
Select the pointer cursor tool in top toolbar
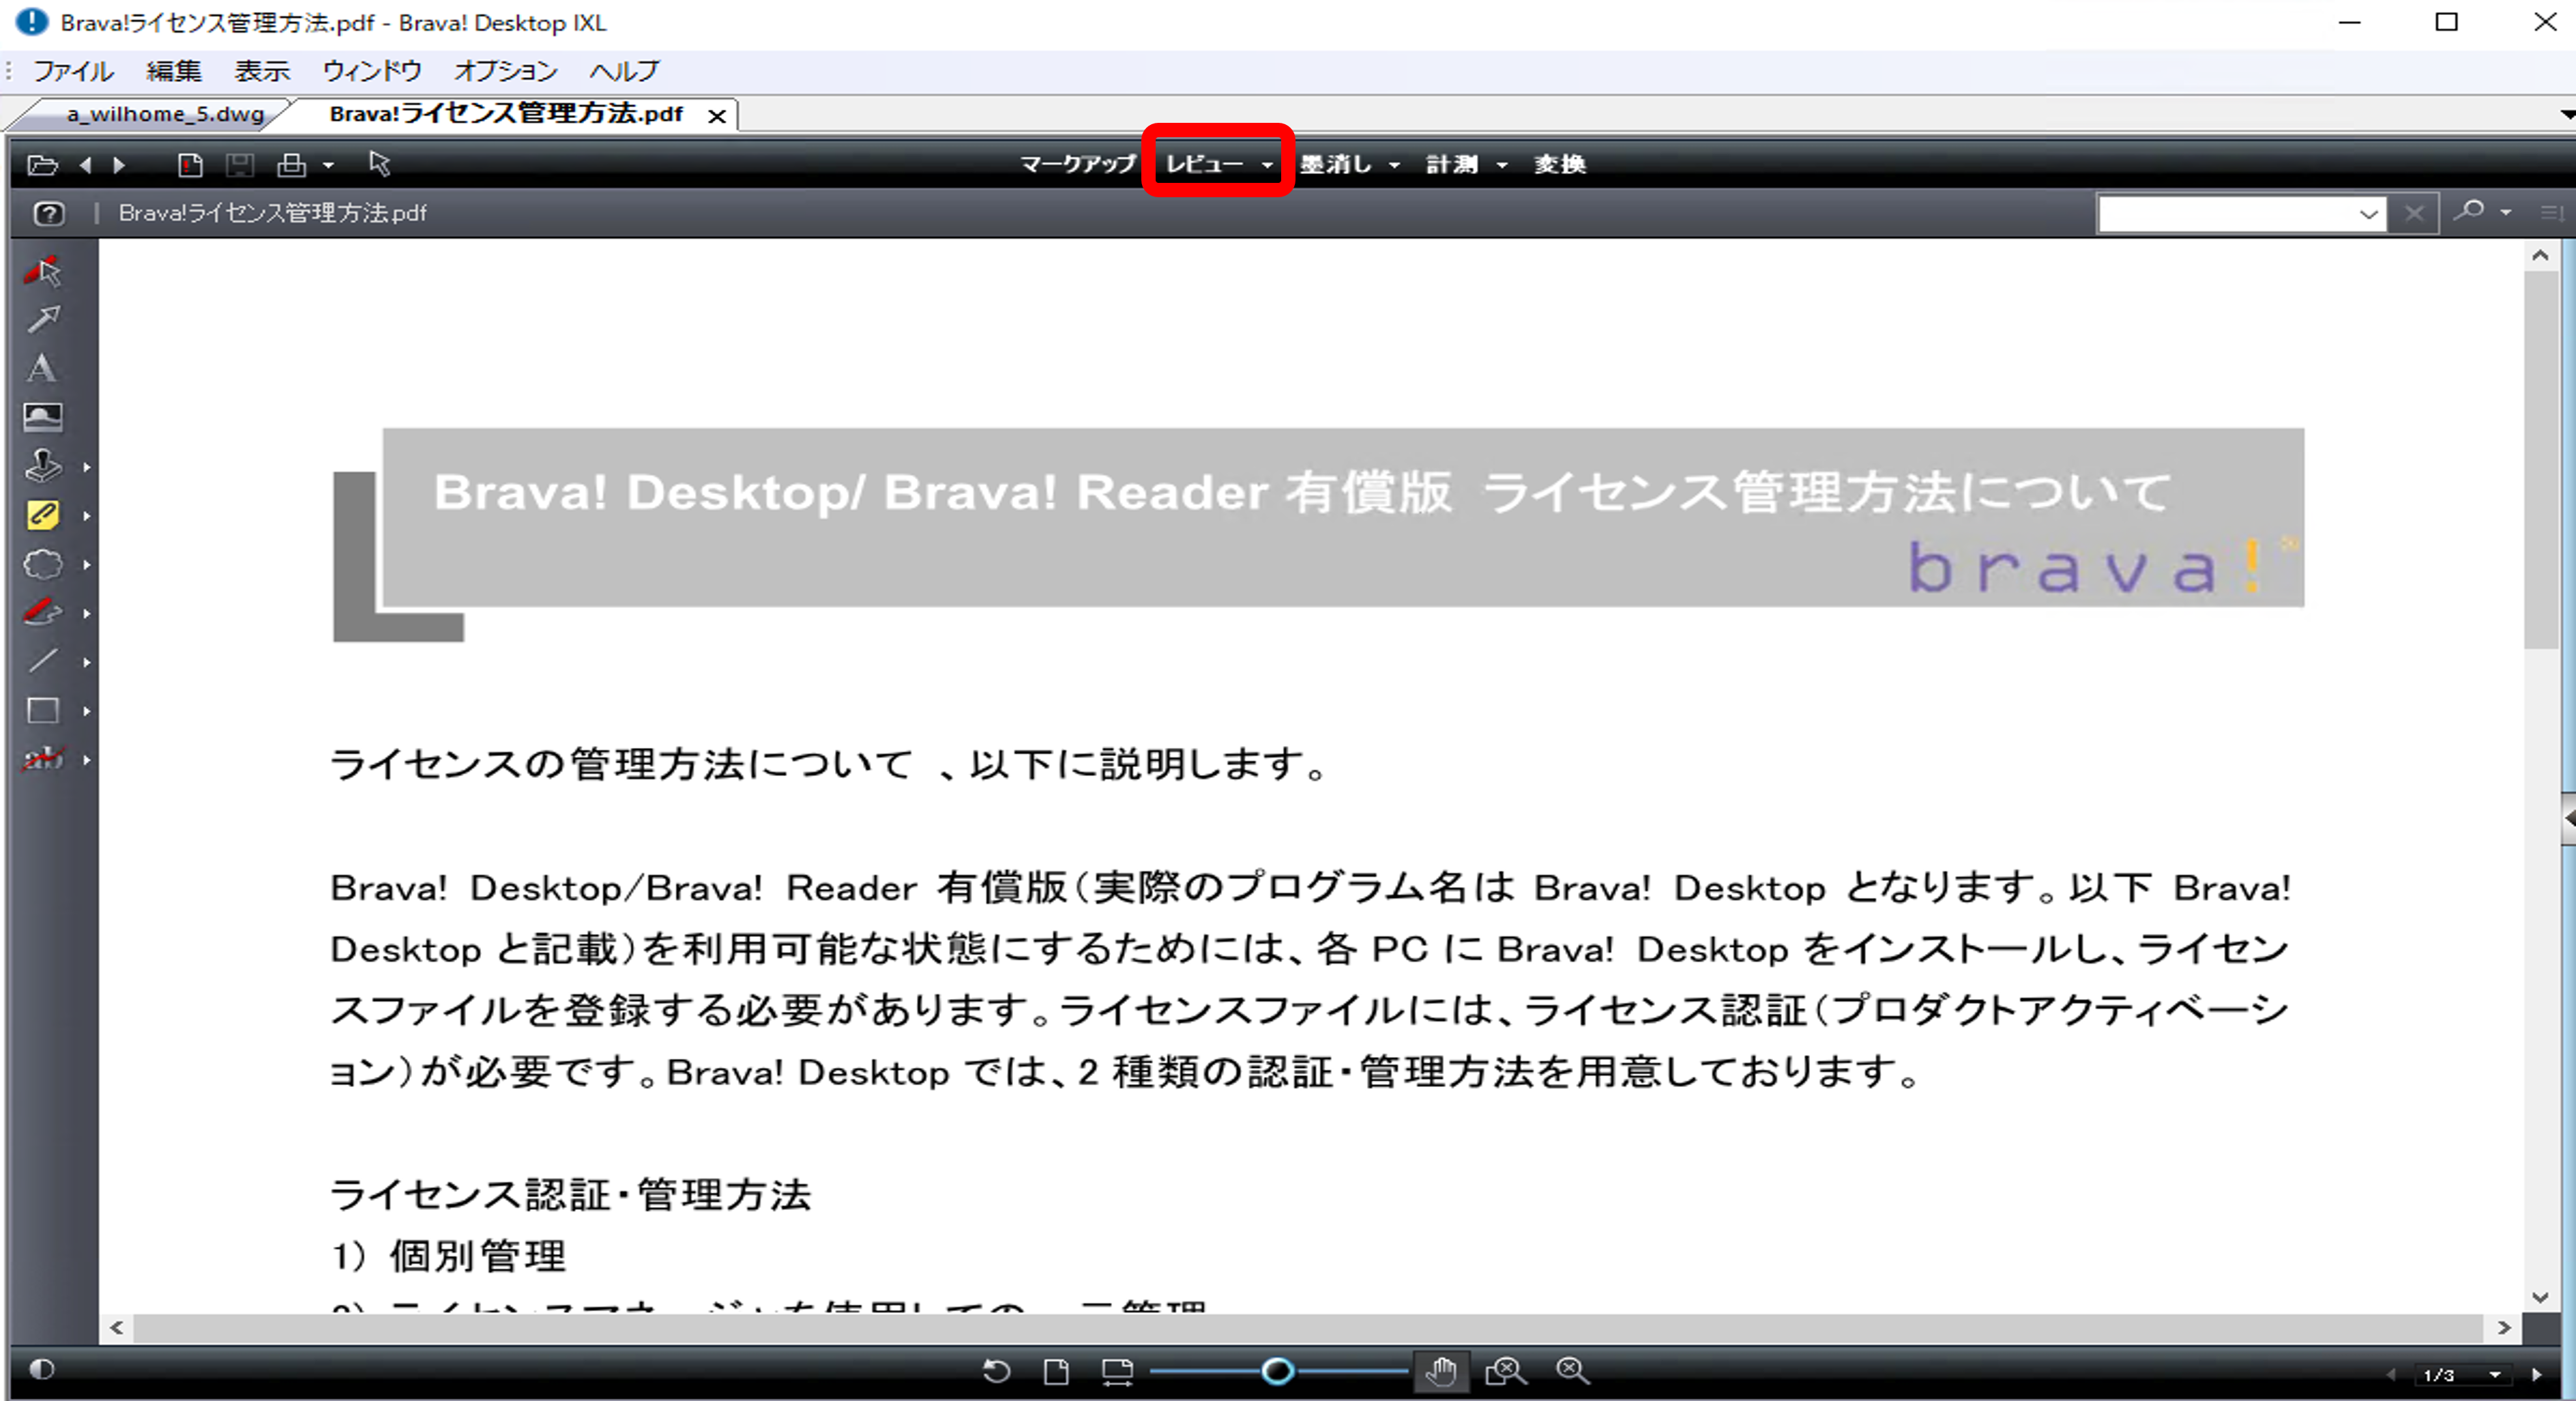[x=380, y=164]
